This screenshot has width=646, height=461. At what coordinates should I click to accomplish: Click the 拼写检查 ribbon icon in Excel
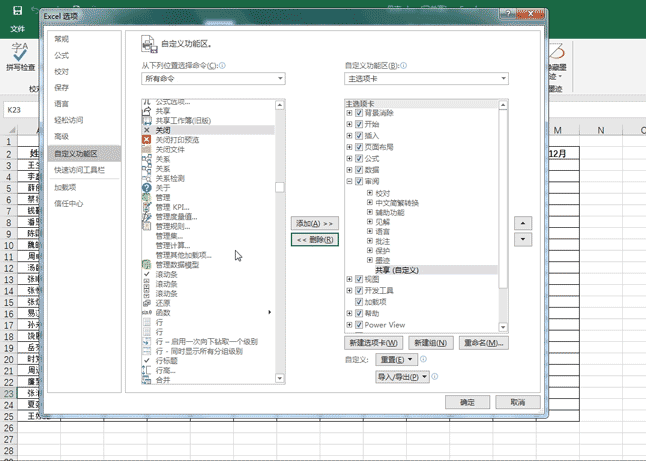click(20, 56)
